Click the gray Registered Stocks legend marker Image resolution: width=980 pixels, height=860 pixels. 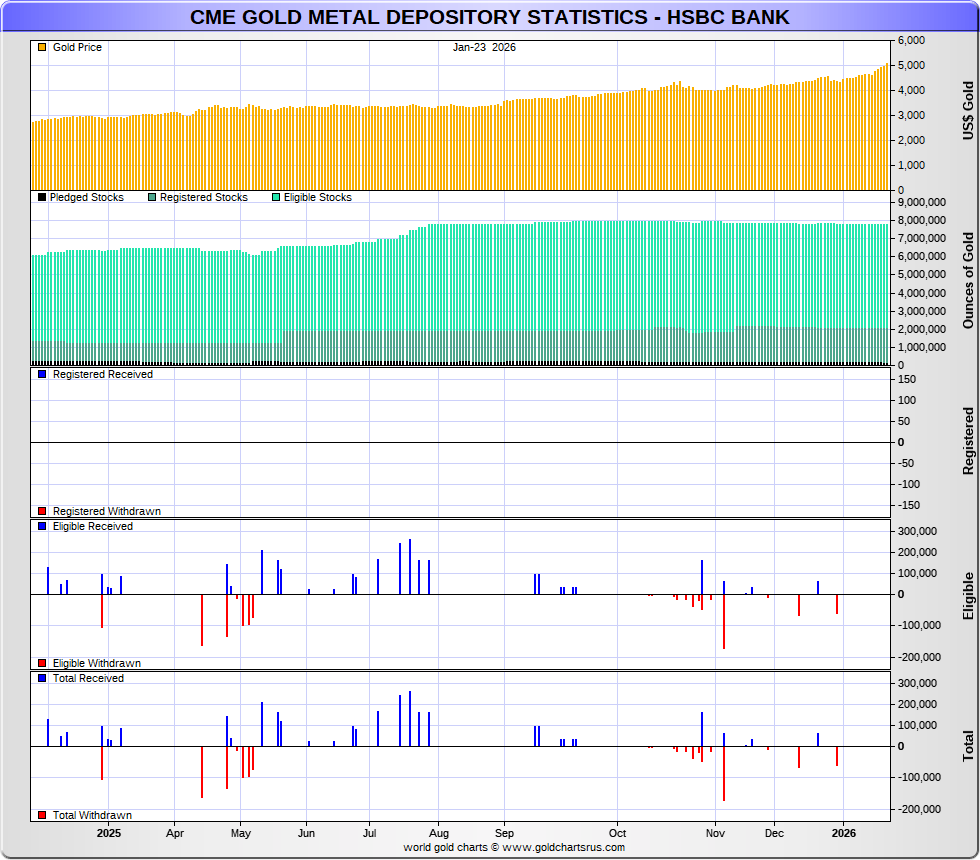click(151, 198)
